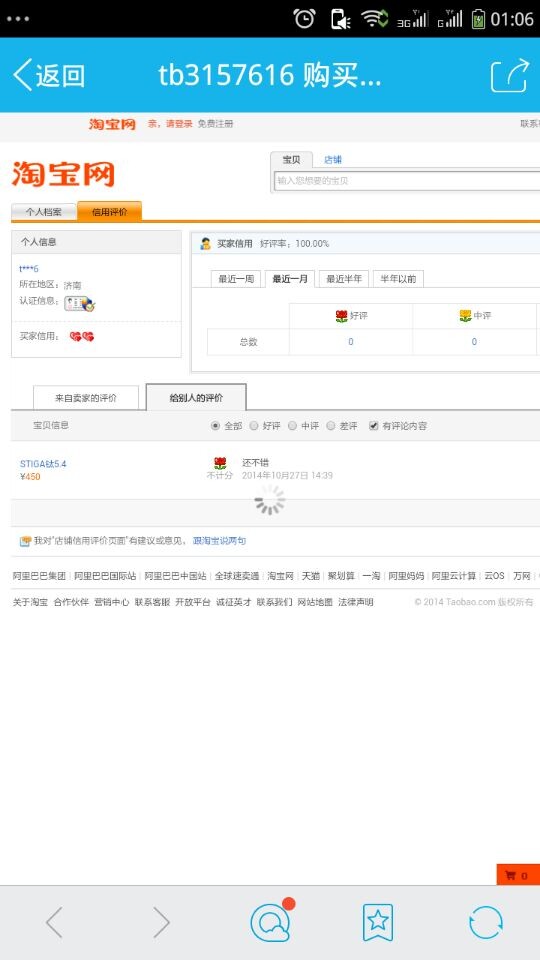The width and height of the screenshot is (540, 960).
Task: Tap the share icon in header
Action: pyautogui.click(x=510, y=75)
